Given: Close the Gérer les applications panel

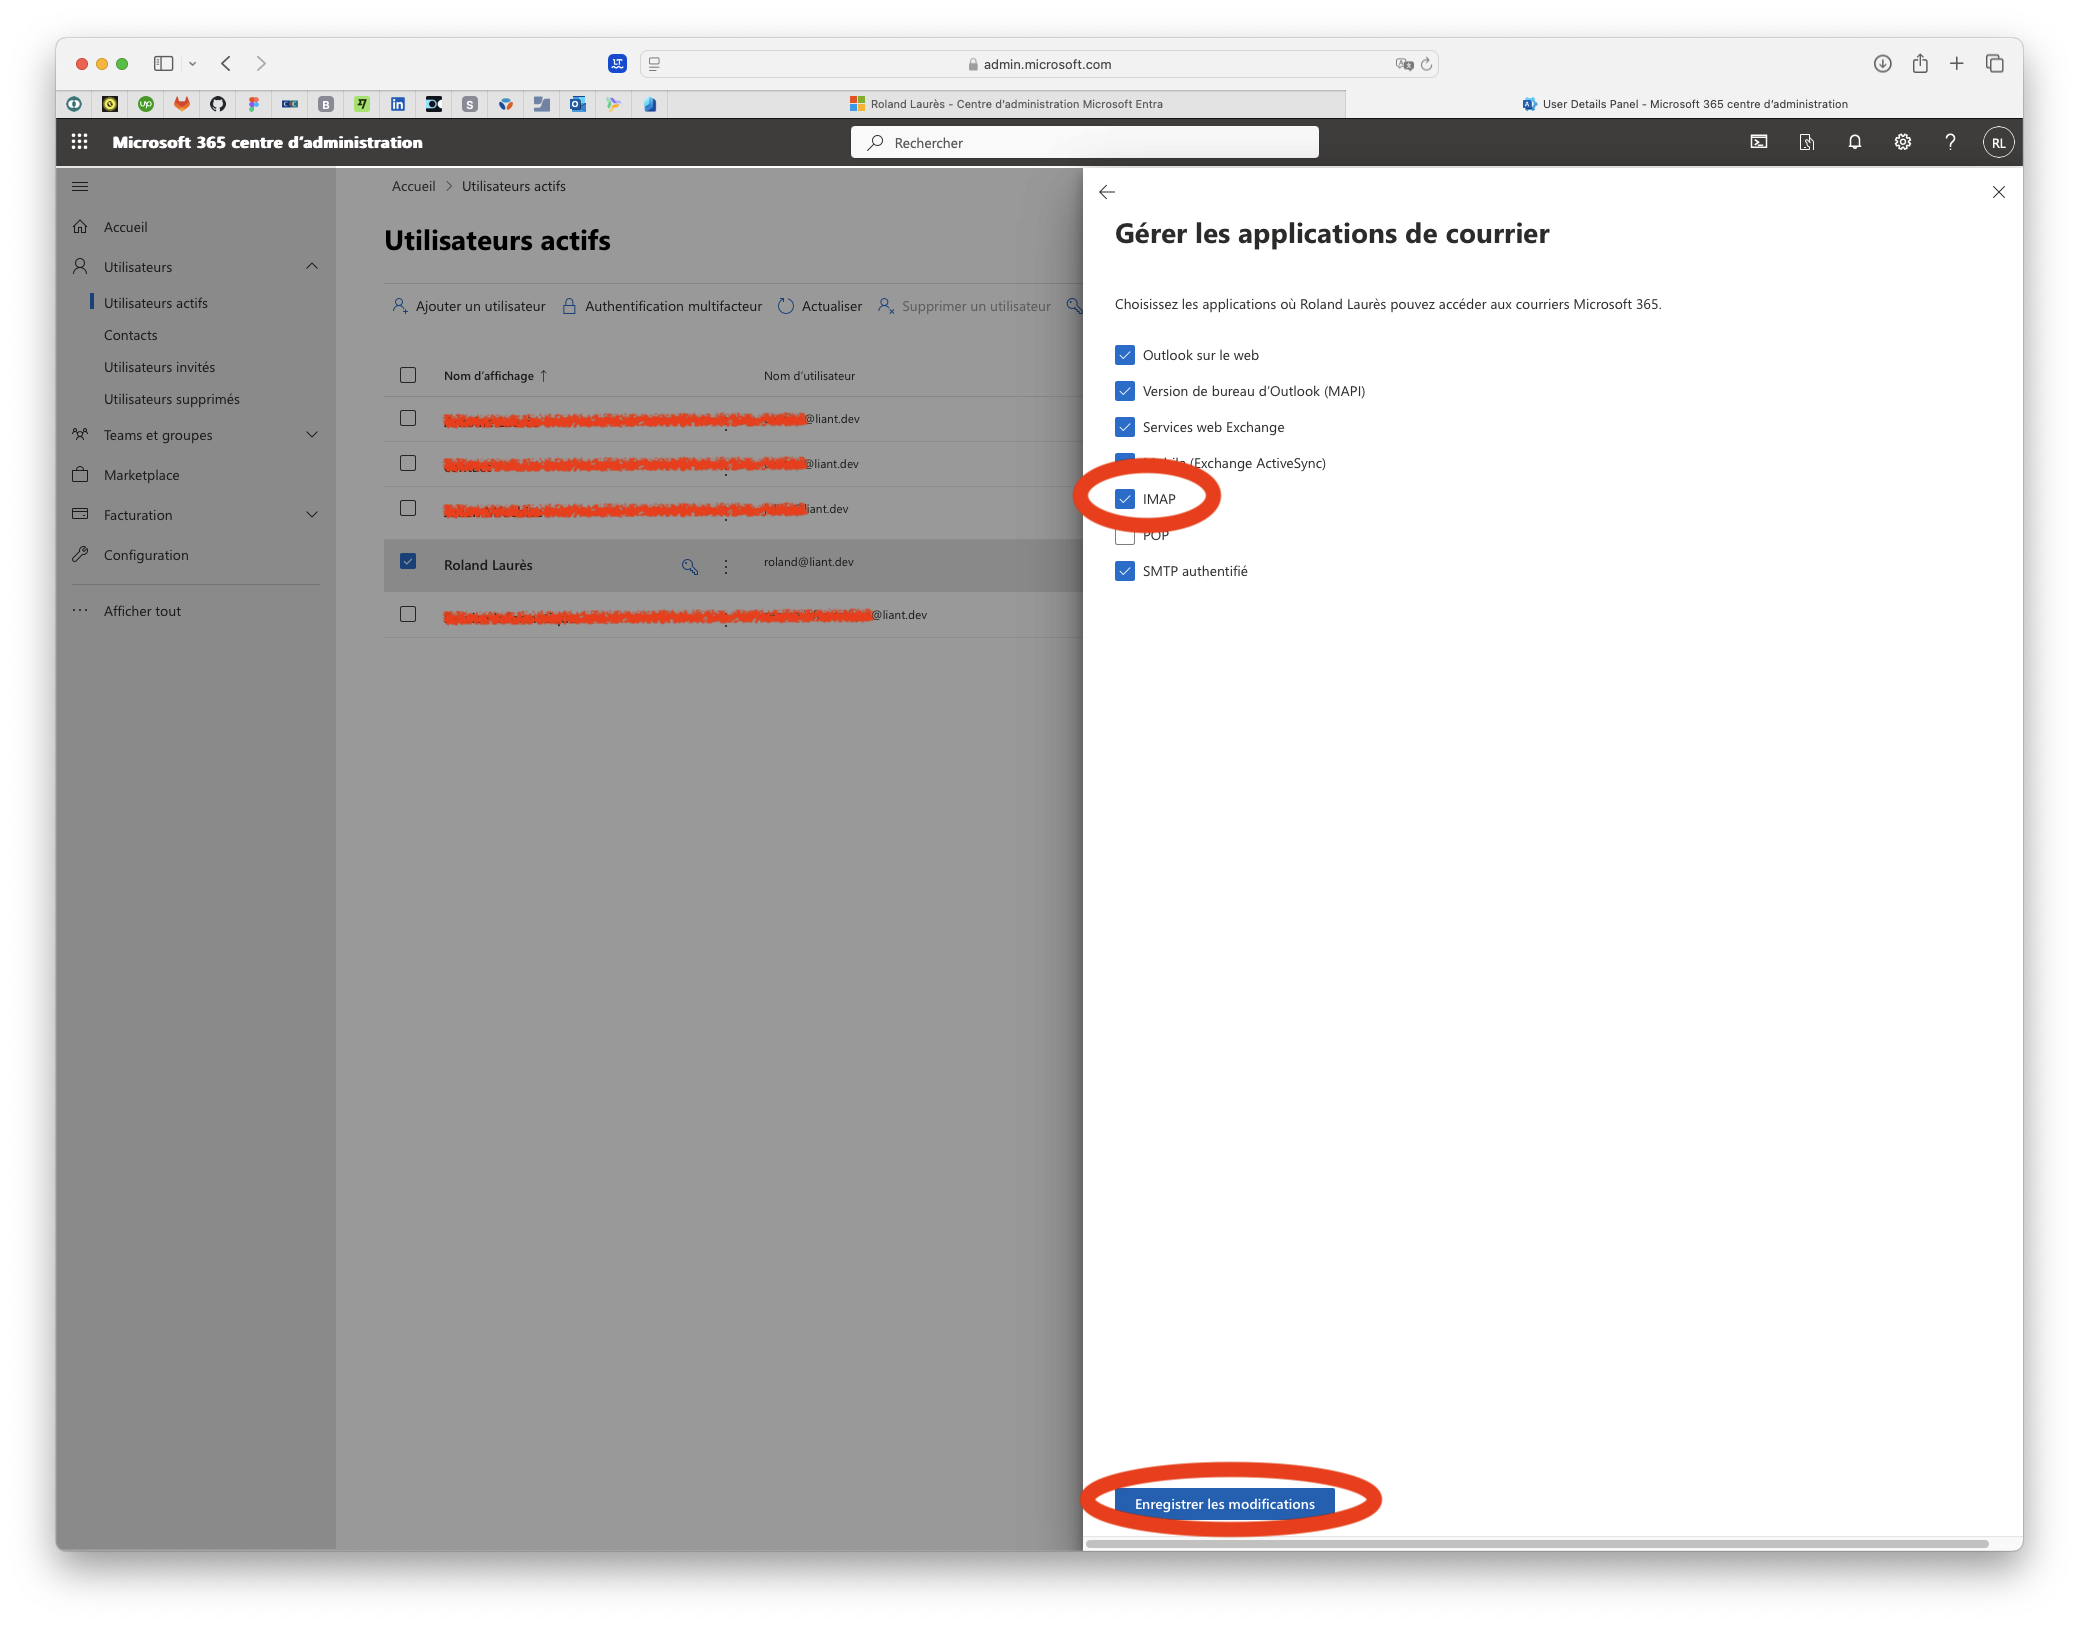Looking at the screenshot, I should [x=1998, y=192].
